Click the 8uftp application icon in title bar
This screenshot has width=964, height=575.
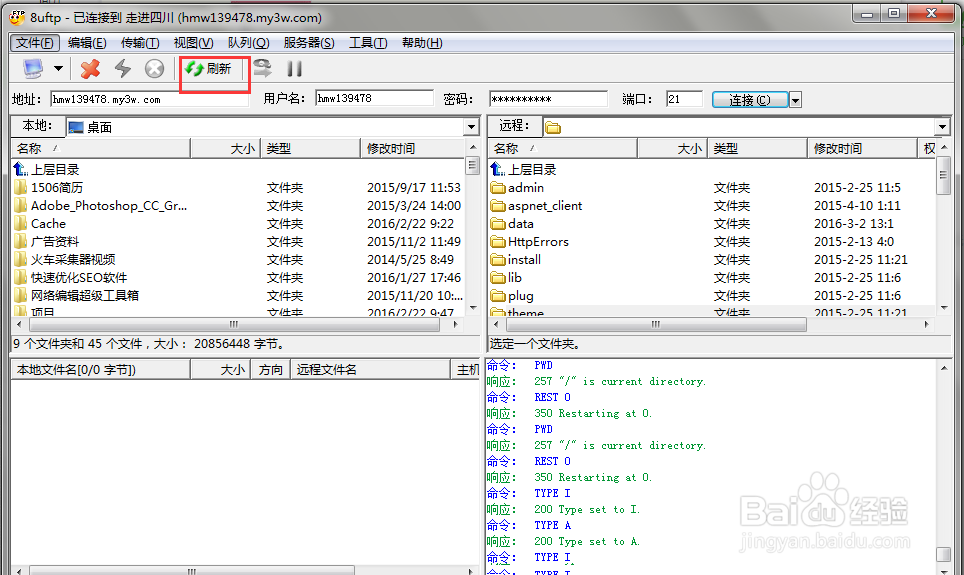(x=17, y=17)
